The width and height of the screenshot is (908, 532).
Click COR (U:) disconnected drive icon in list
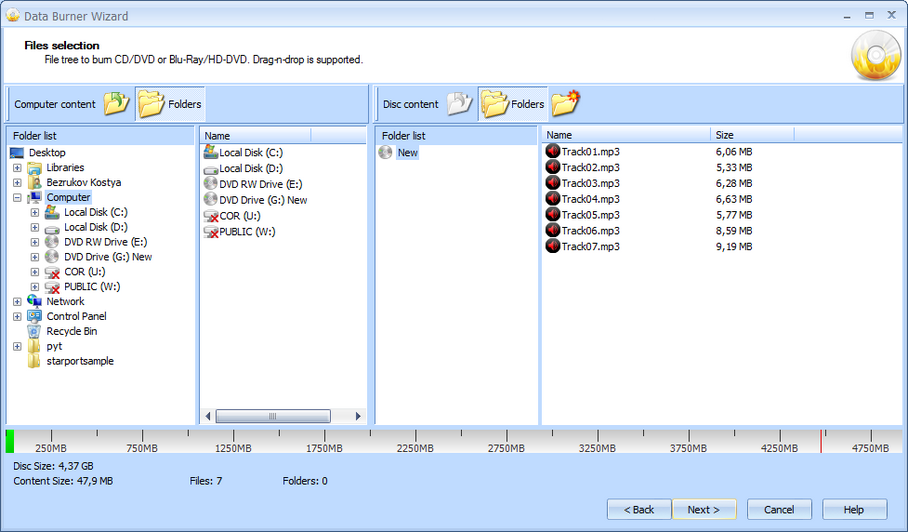coord(211,216)
